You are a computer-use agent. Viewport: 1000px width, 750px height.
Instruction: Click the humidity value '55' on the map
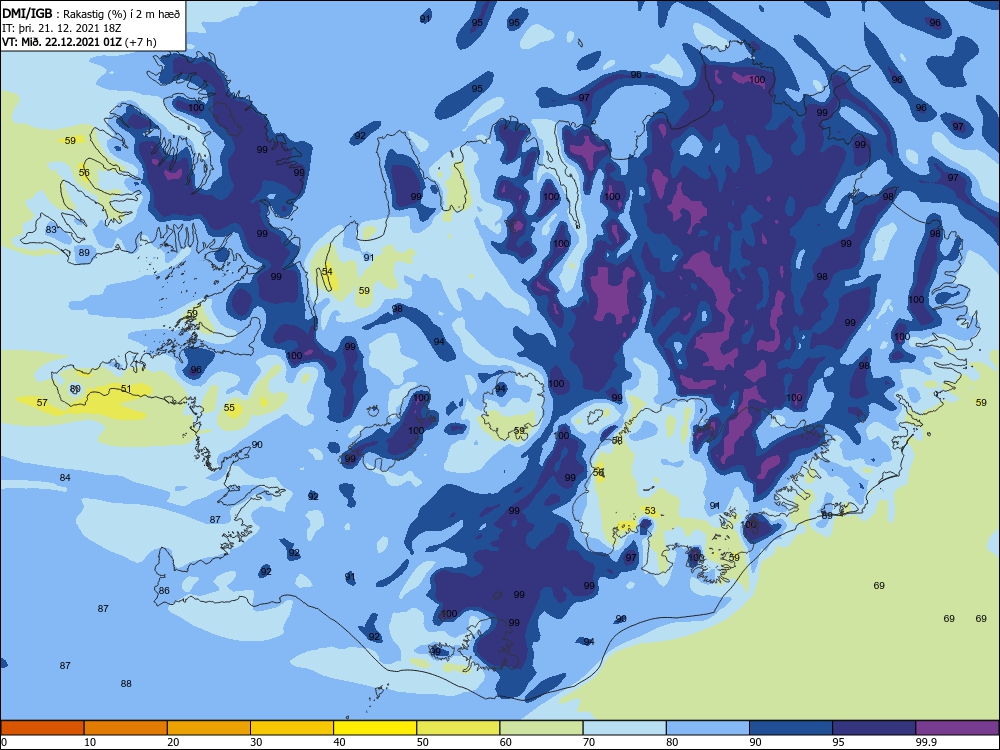pos(229,408)
